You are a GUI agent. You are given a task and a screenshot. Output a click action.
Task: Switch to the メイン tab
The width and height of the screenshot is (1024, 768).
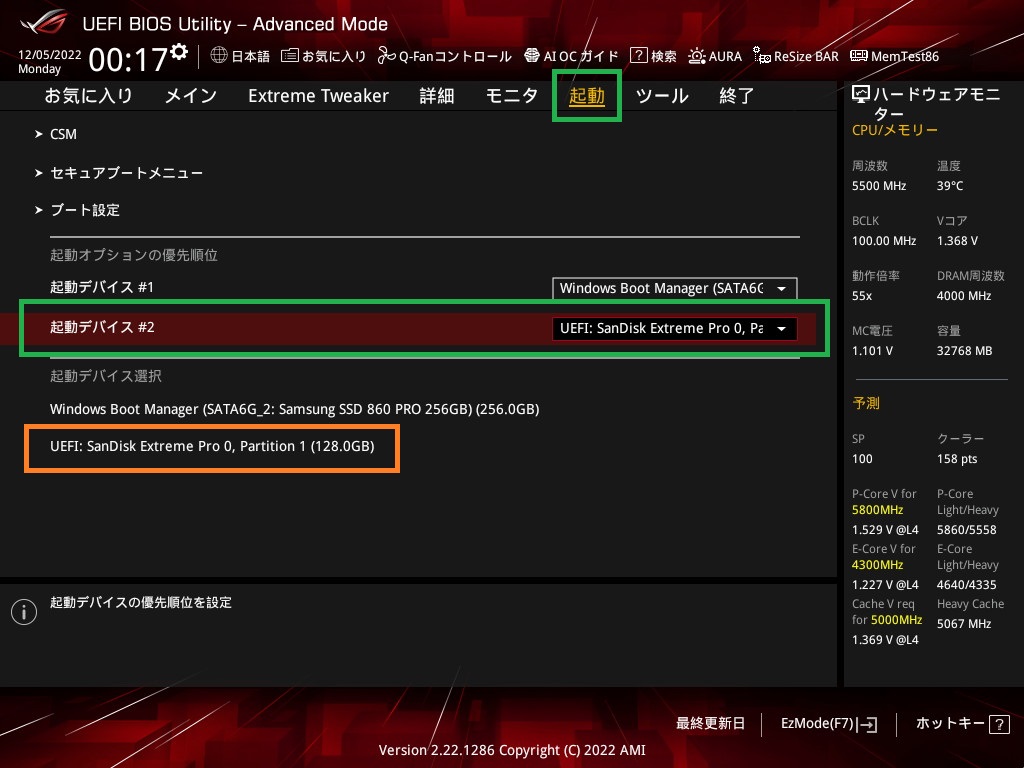click(x=191, y=96)
